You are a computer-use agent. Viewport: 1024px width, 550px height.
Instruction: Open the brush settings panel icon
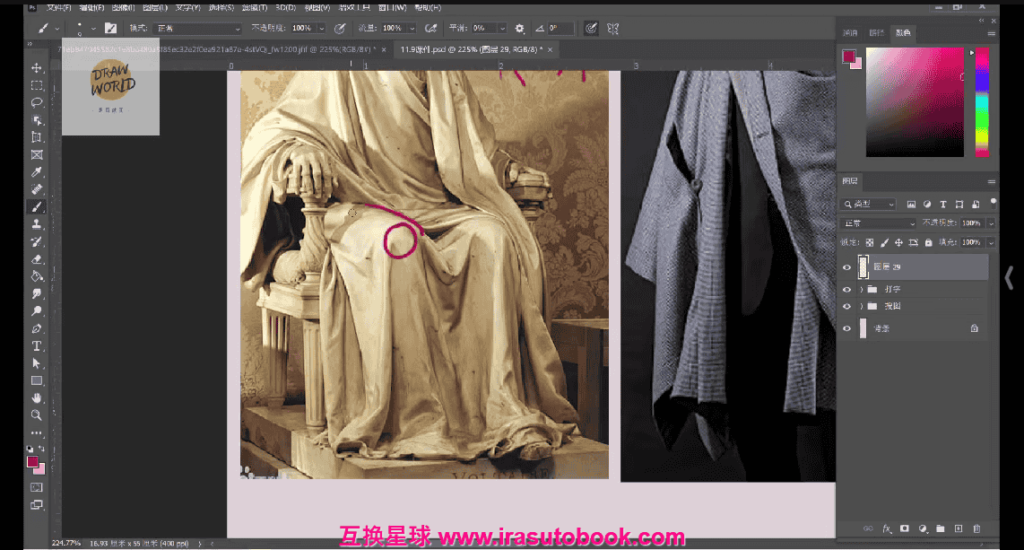[110, 28]
